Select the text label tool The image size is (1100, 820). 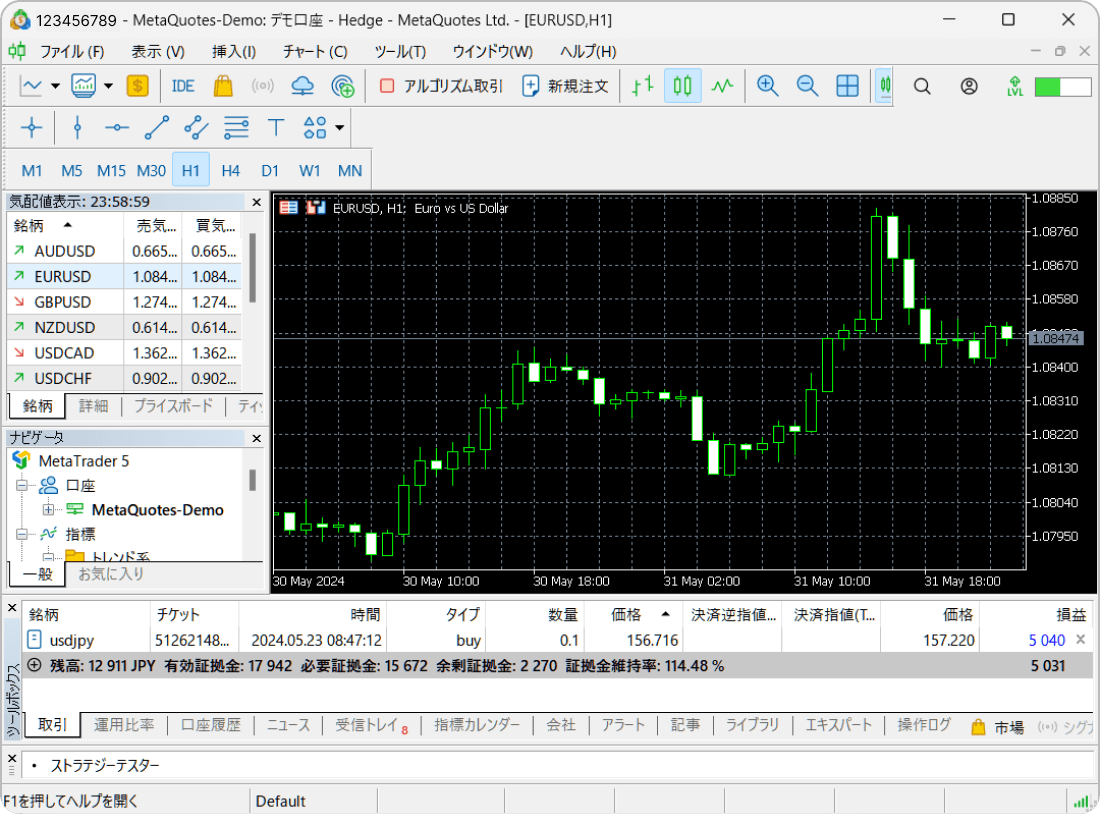tap(276, 128)
